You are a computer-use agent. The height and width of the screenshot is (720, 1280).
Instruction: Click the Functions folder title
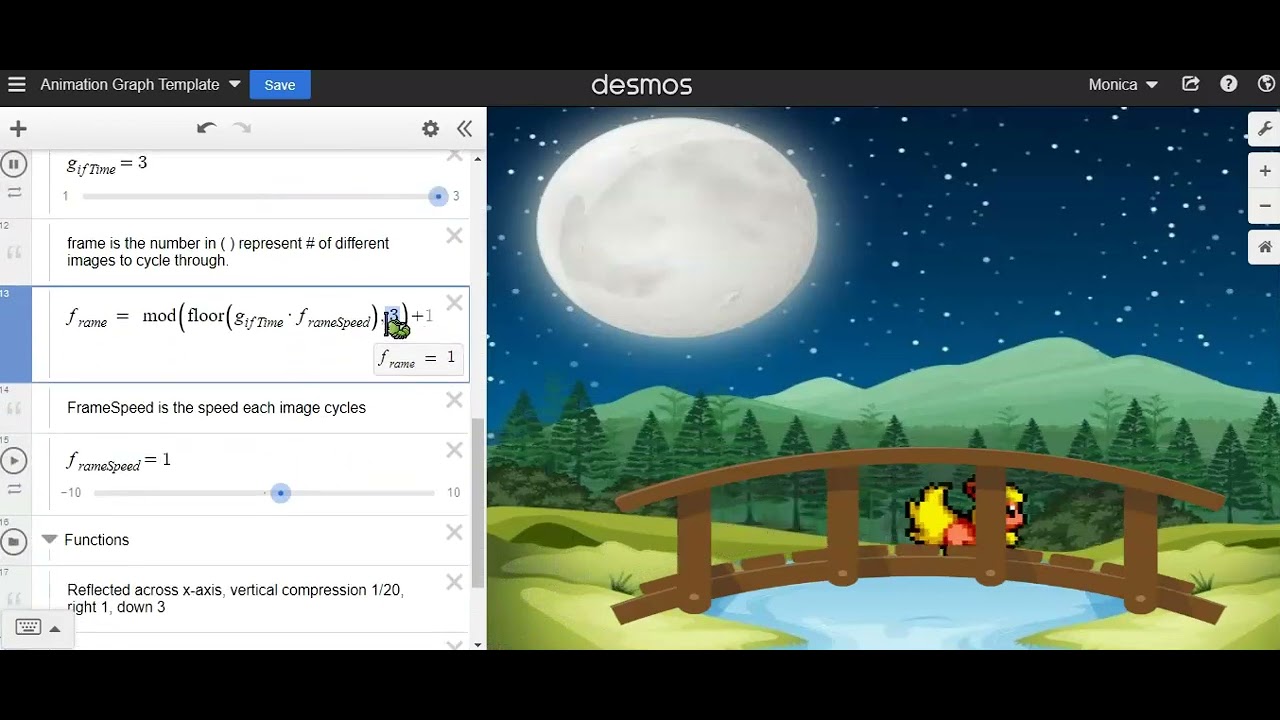pos(96,540)
